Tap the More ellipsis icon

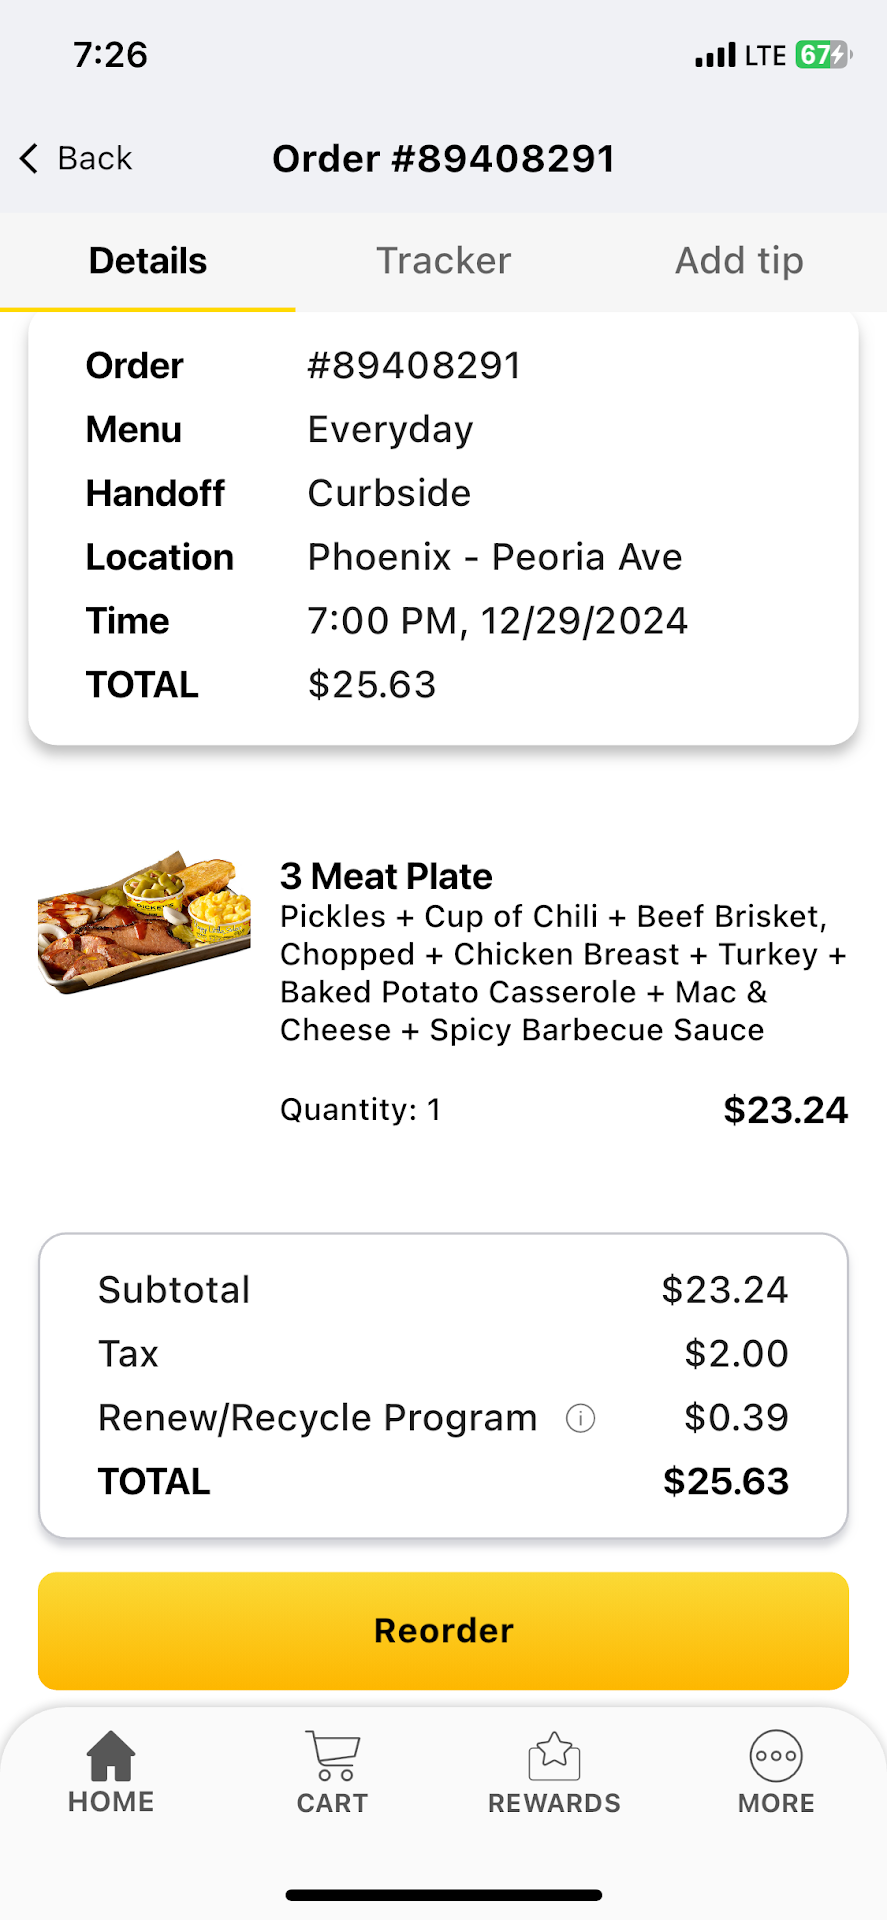[x=776, y=1757]
